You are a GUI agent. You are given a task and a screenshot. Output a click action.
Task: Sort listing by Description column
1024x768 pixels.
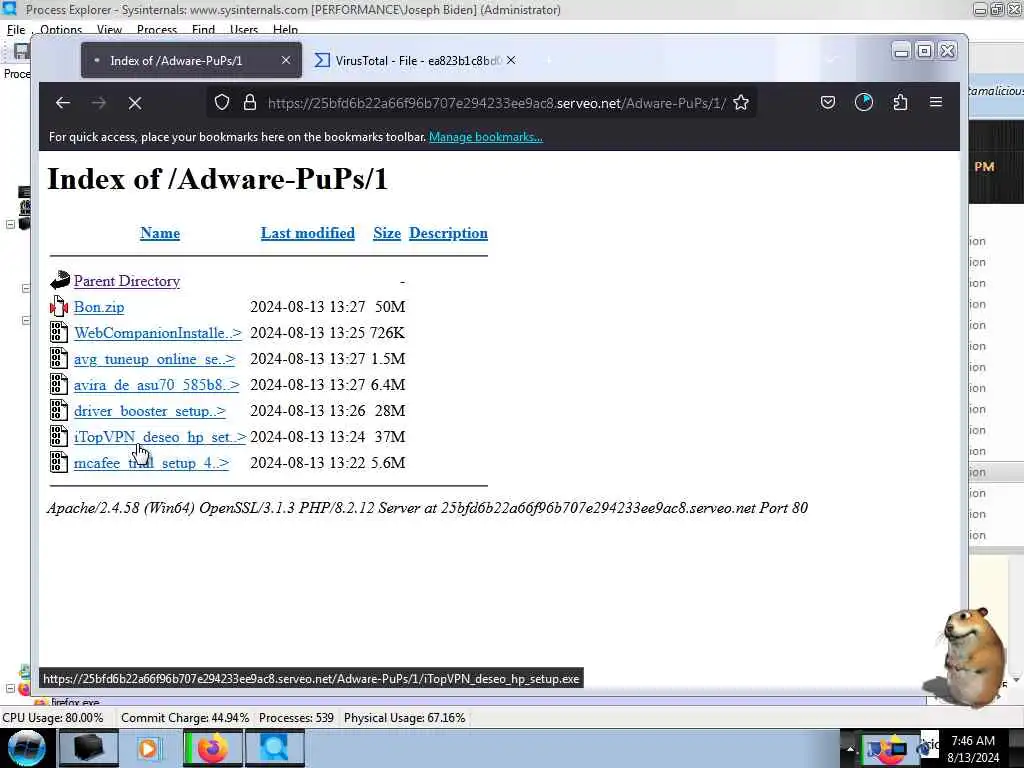(x=448, y=233)
